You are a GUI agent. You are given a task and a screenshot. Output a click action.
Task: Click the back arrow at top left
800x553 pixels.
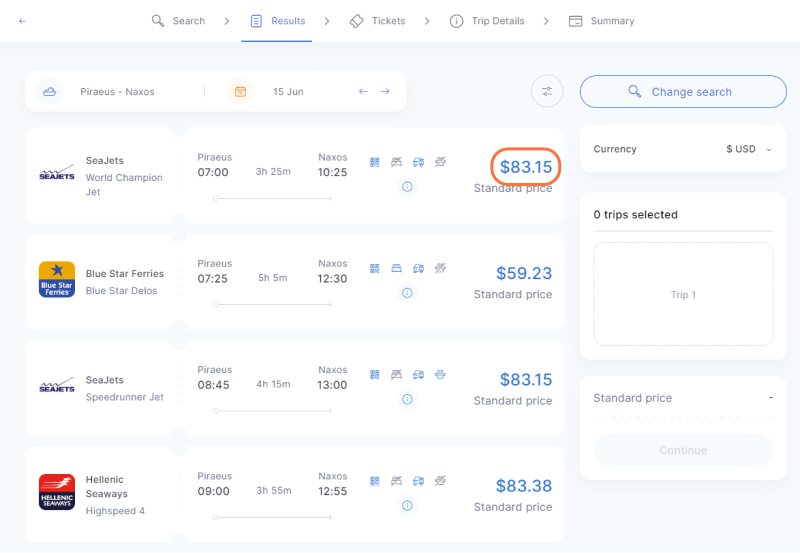(22, 21)
